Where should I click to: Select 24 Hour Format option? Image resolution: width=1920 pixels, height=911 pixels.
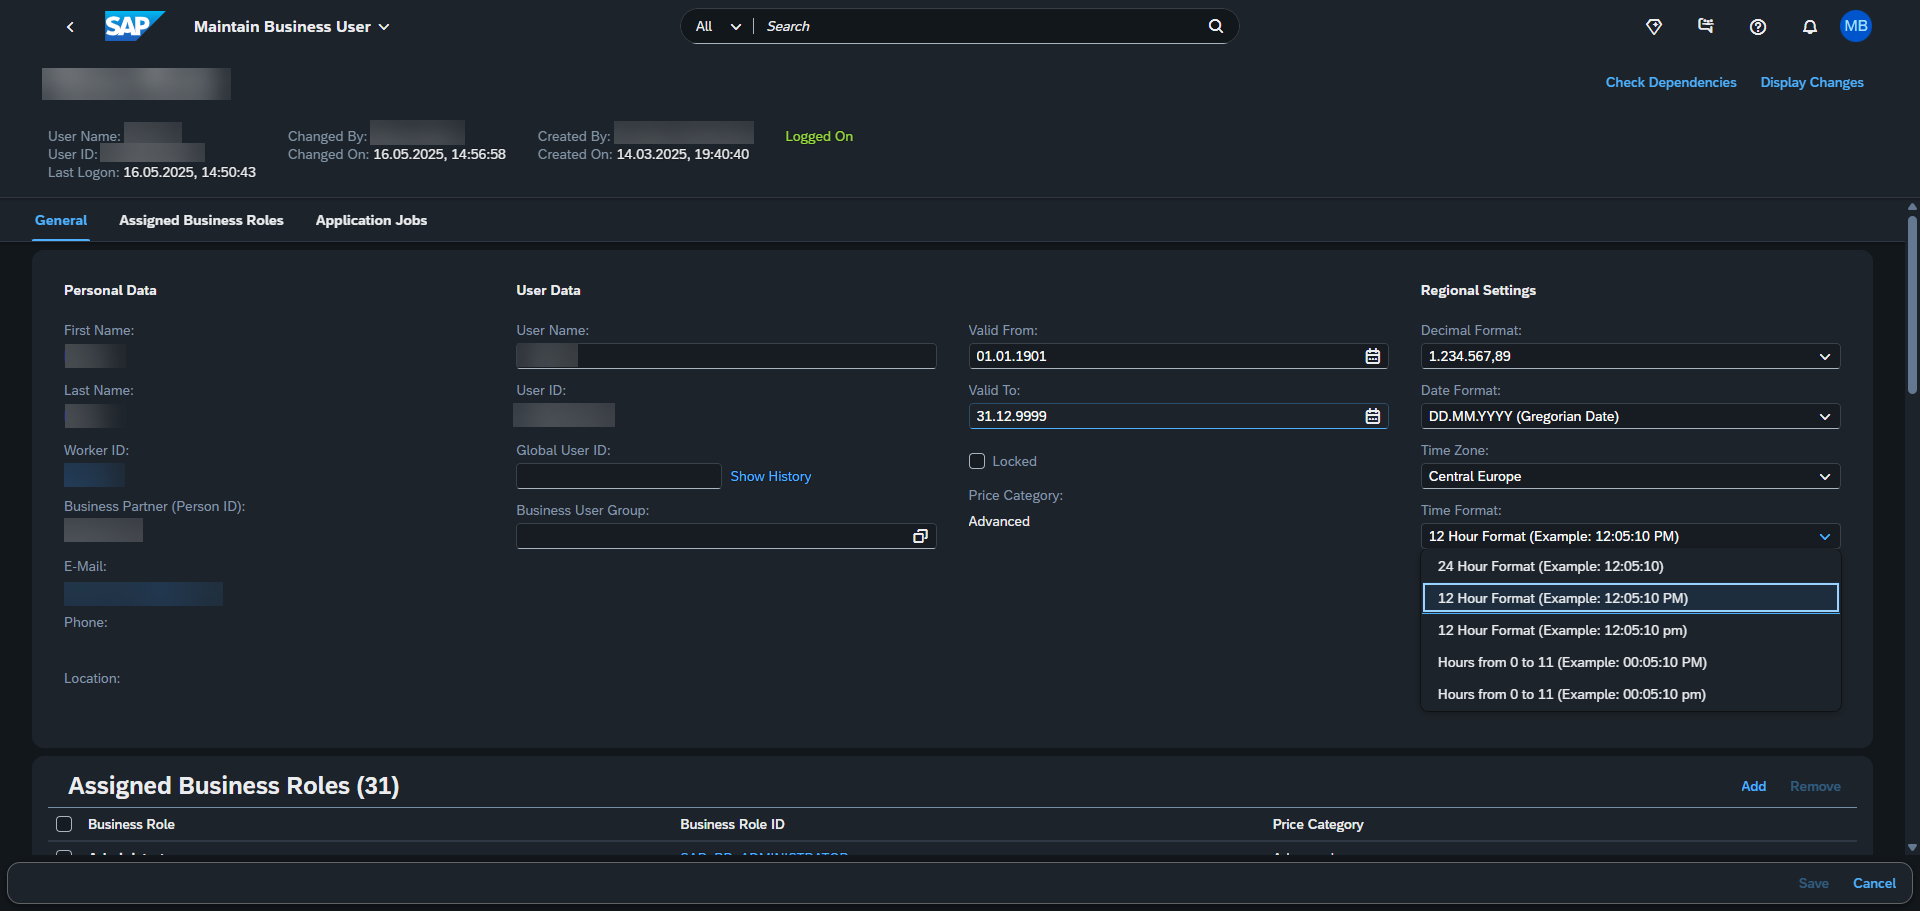1630,566
